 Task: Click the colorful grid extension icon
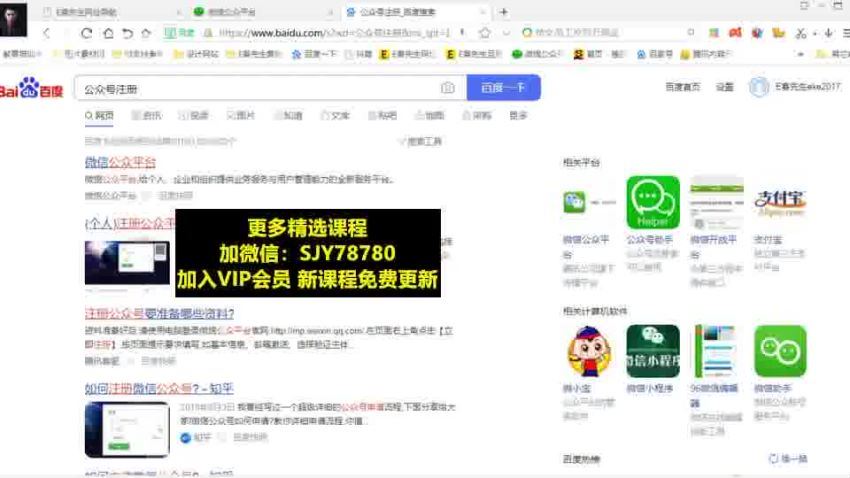click(713, 33)
